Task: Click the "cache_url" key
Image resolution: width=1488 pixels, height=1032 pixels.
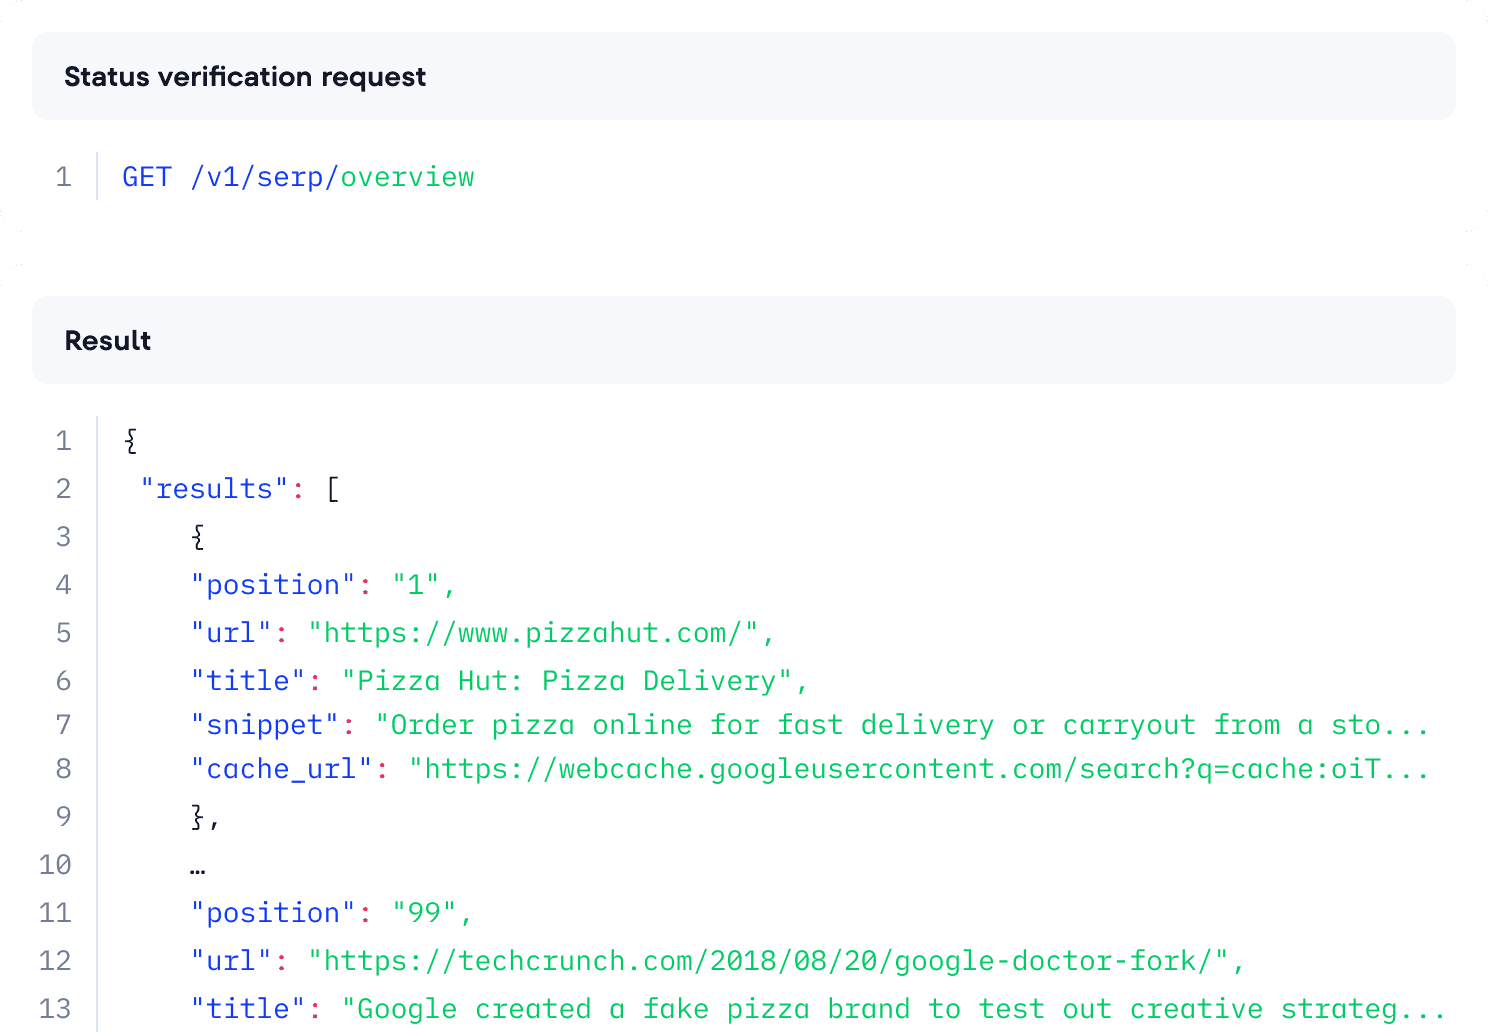Action: pyautogui.click(x=282, y=769)
